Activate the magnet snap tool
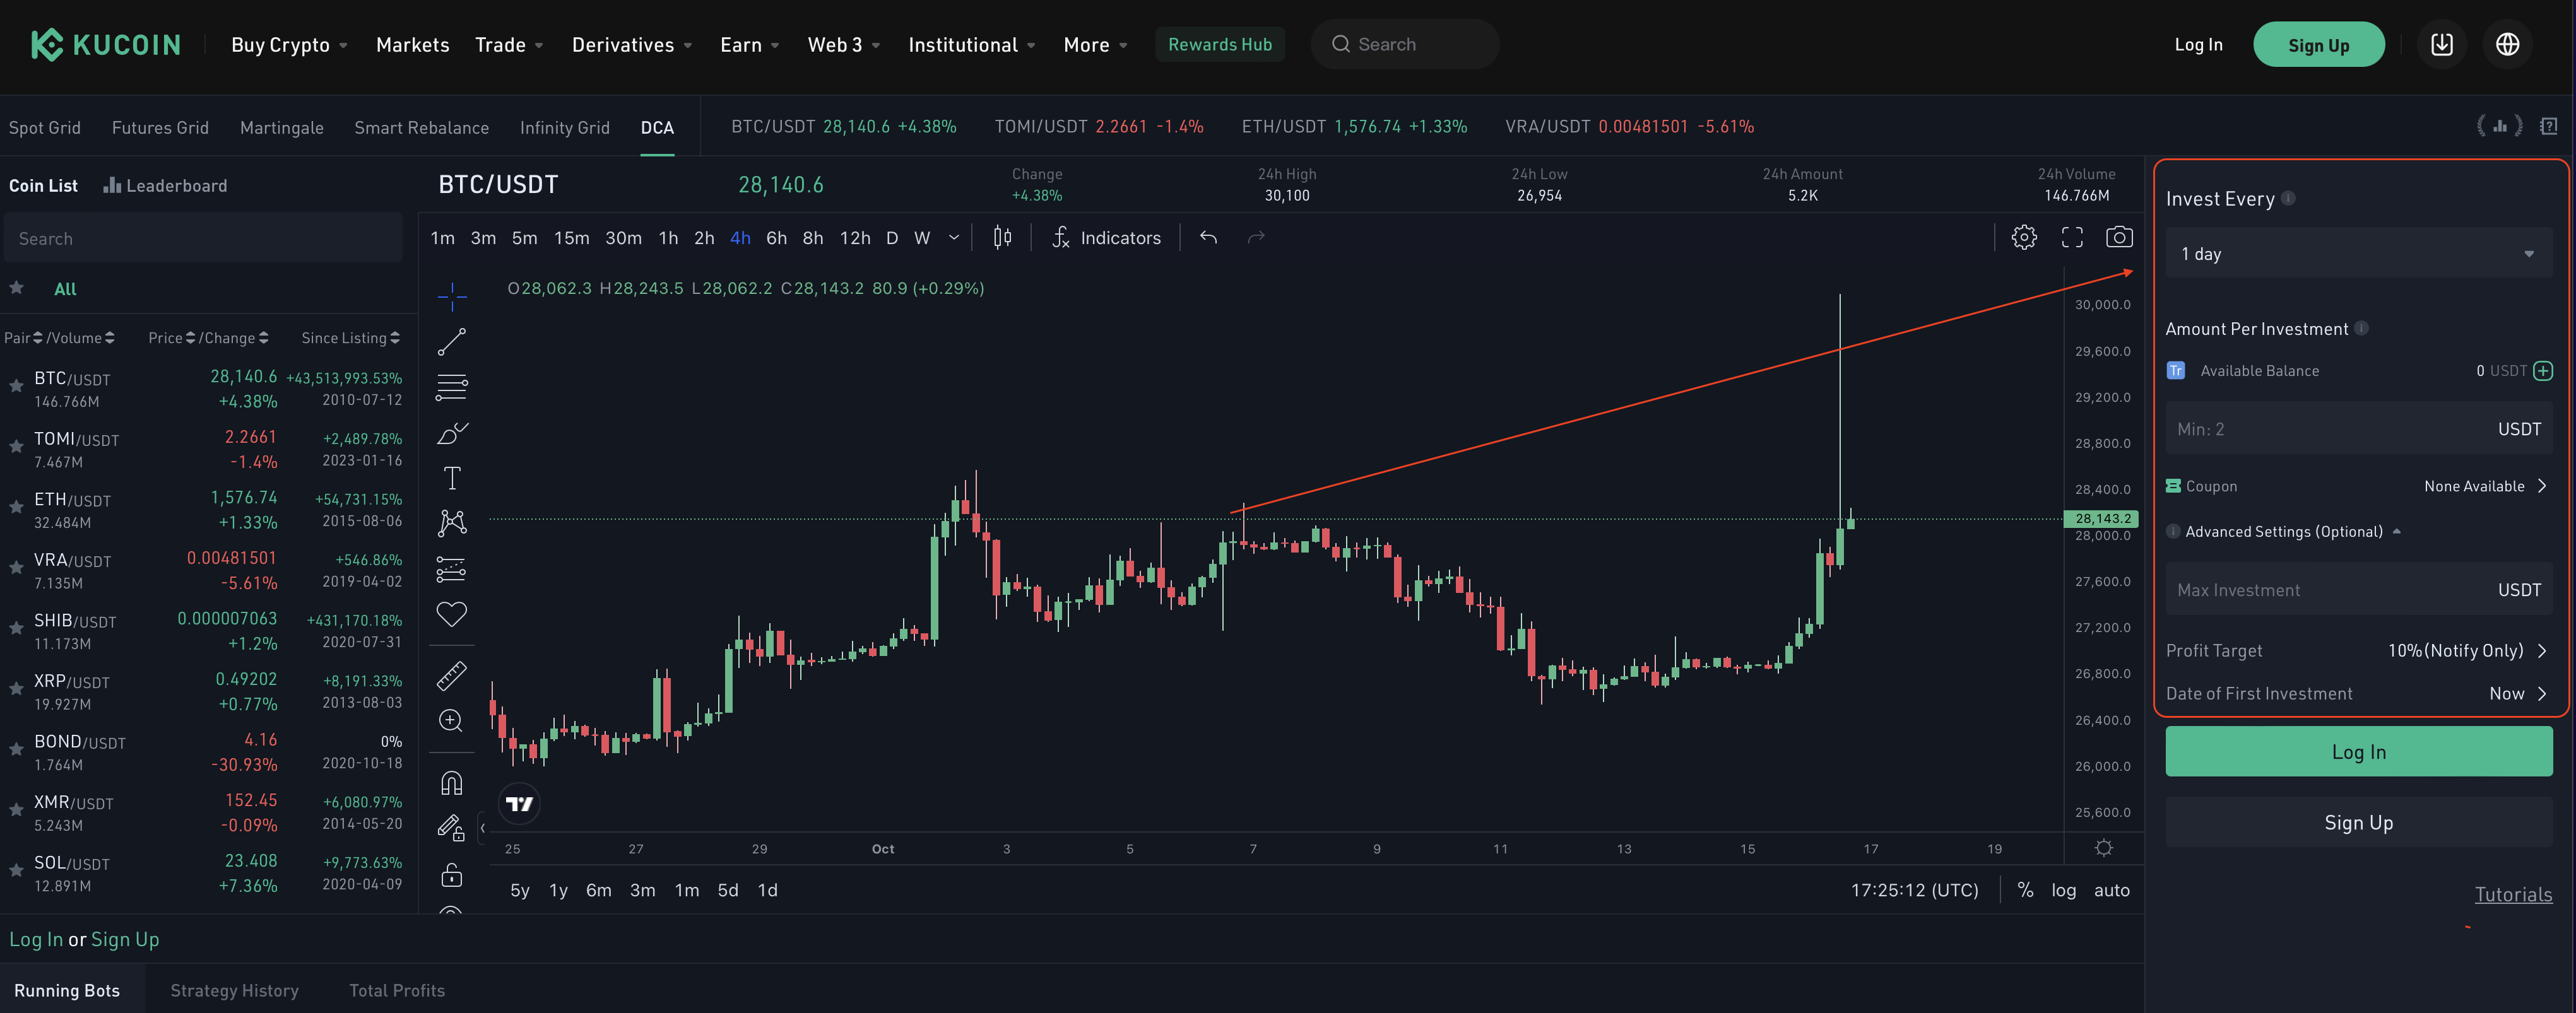The height and width of the screenshot is (1013, 2576). pyautogui.click(x=451, y=783)
